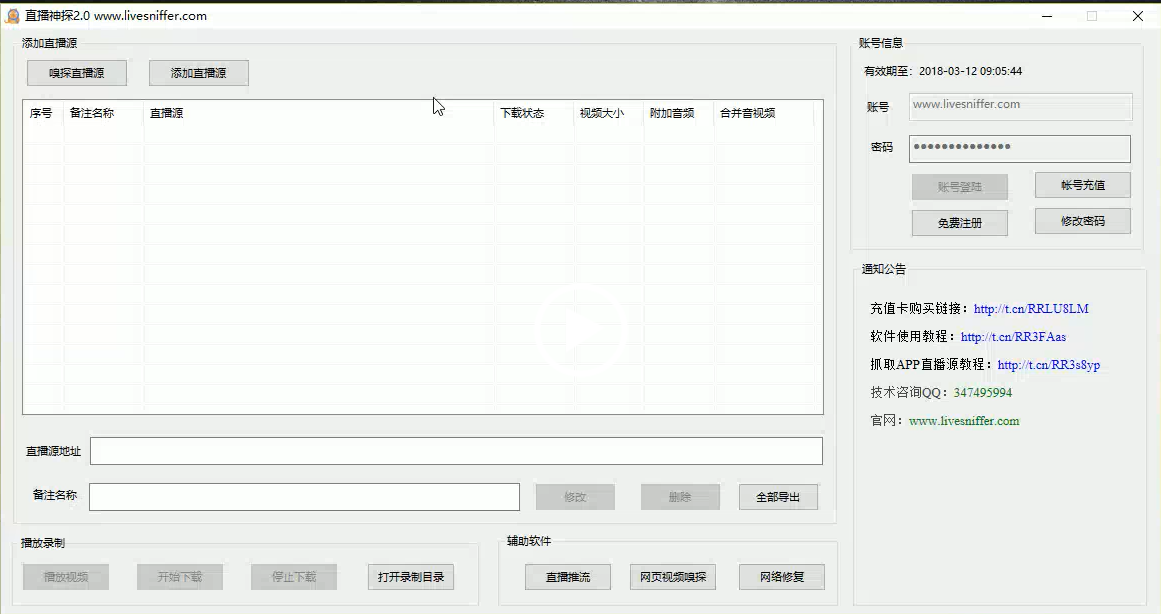The width and height of the screenshot is (1161, 614).
Task: Focus the 账号 input field
Action: point(1020,107)
